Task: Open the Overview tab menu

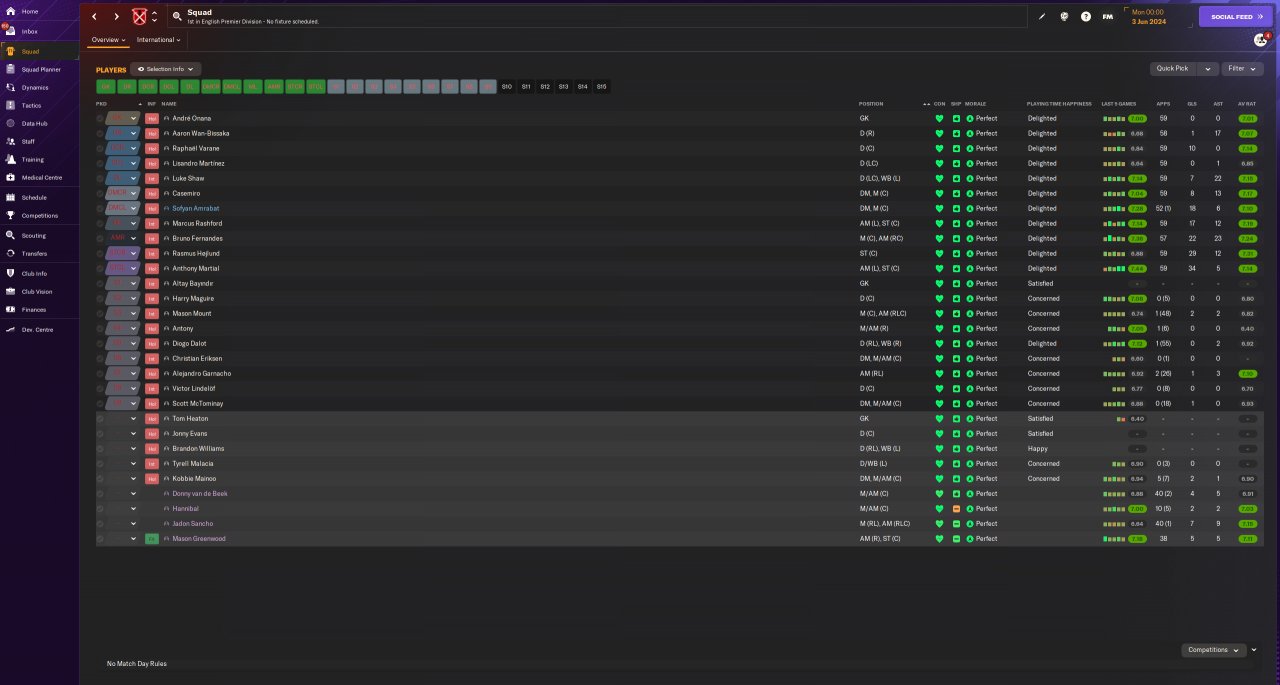Action: click(109, 40)
